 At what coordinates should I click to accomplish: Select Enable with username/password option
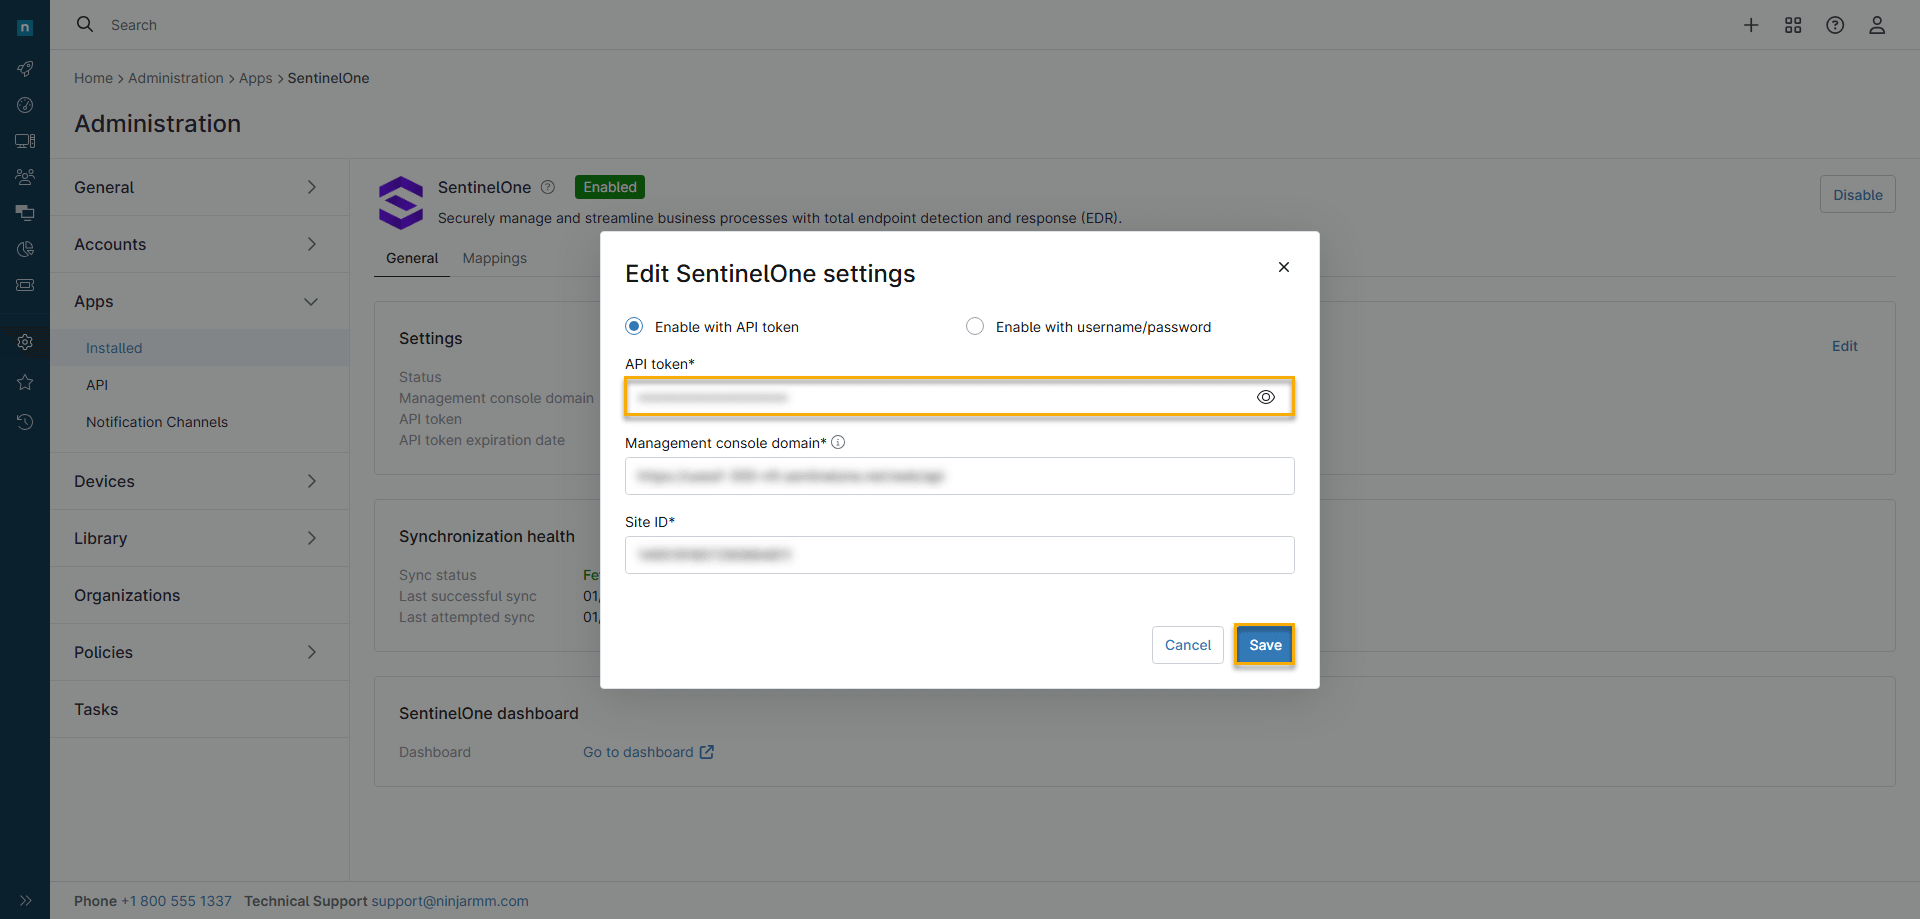tap(975, 326)
